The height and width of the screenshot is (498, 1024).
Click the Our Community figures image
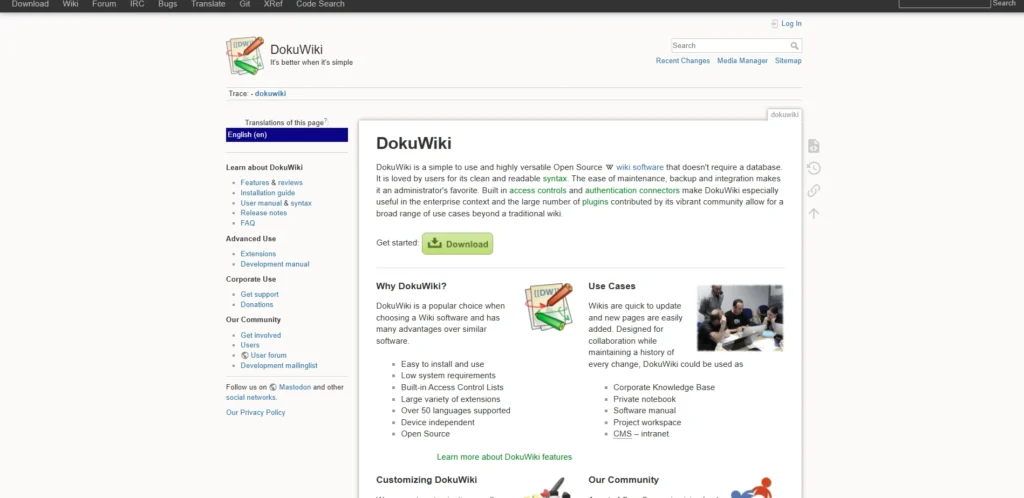[x=752, y=488]
